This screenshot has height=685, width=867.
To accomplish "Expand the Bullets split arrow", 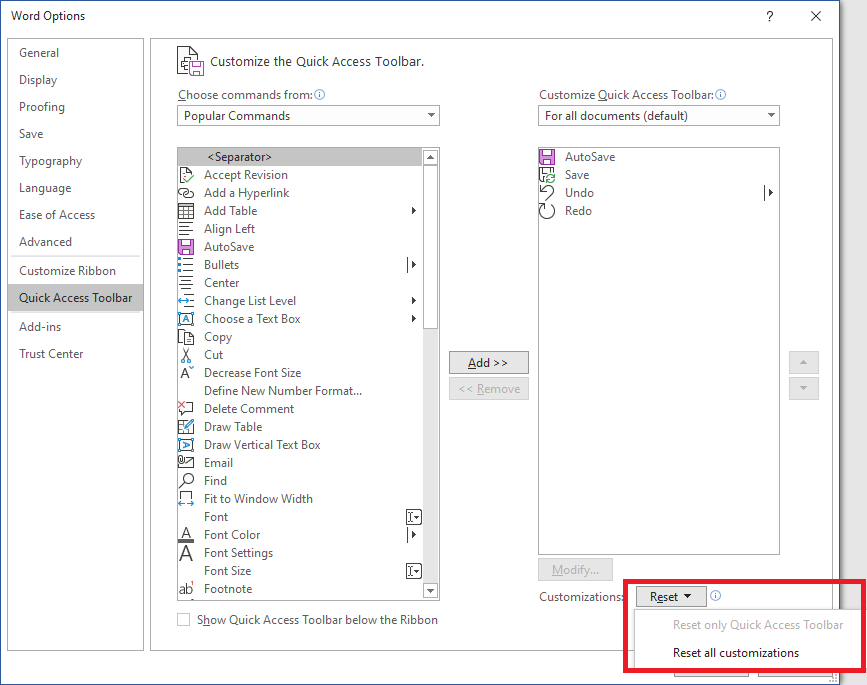I will (412, 265).
